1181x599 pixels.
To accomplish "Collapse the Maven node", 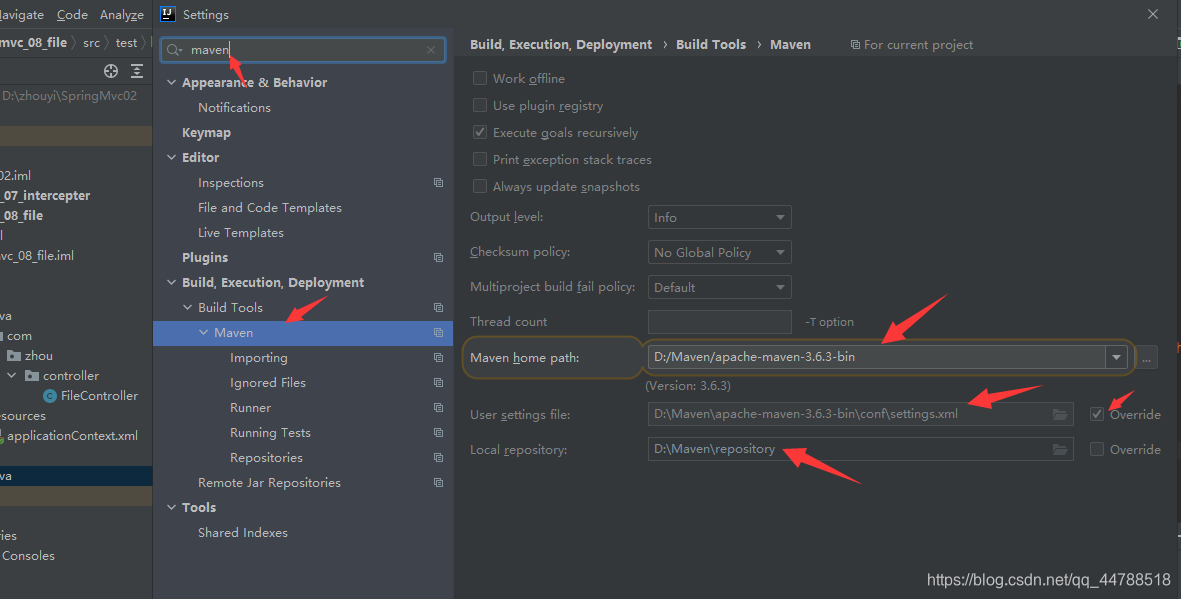I will pyautogui.click(x=203, y=332).
